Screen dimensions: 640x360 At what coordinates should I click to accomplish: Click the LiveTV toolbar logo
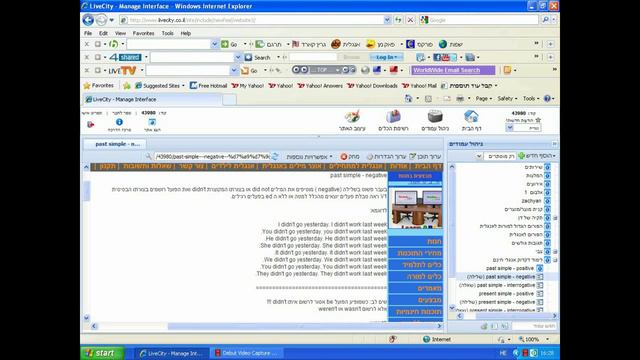[x=122, y=71]
